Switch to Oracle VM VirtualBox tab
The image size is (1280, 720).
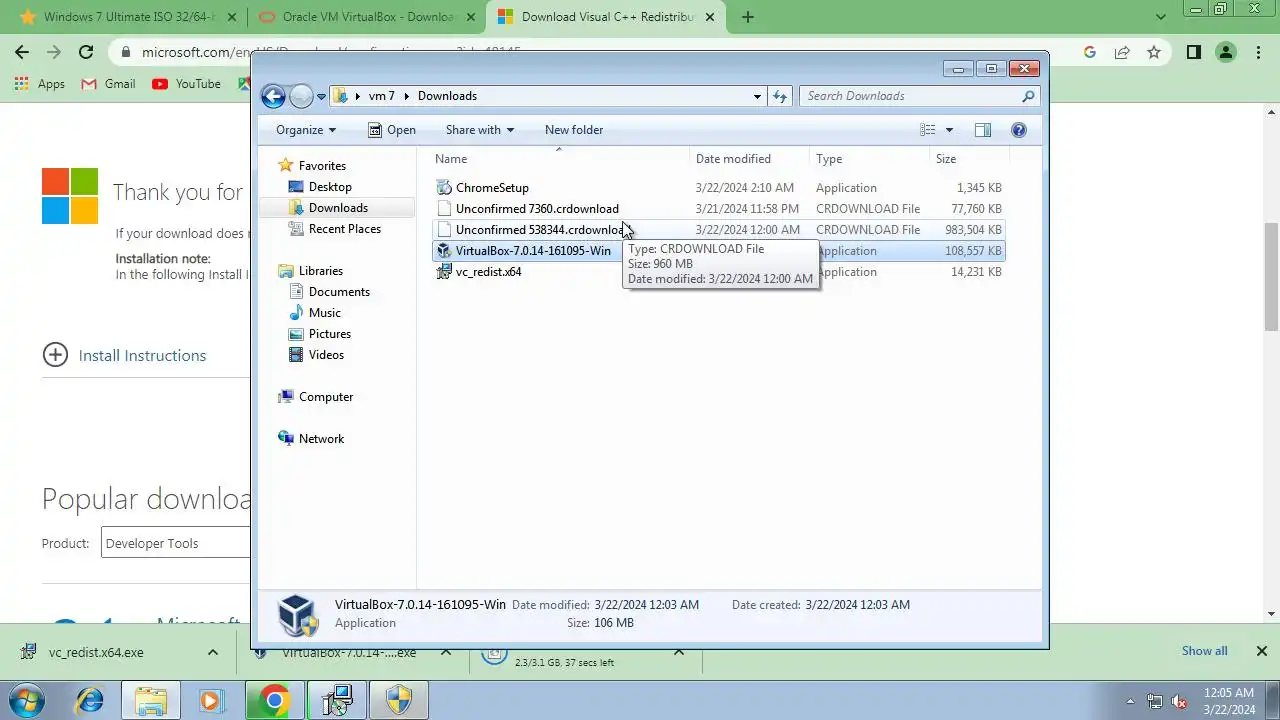click(x=367, y=17)
